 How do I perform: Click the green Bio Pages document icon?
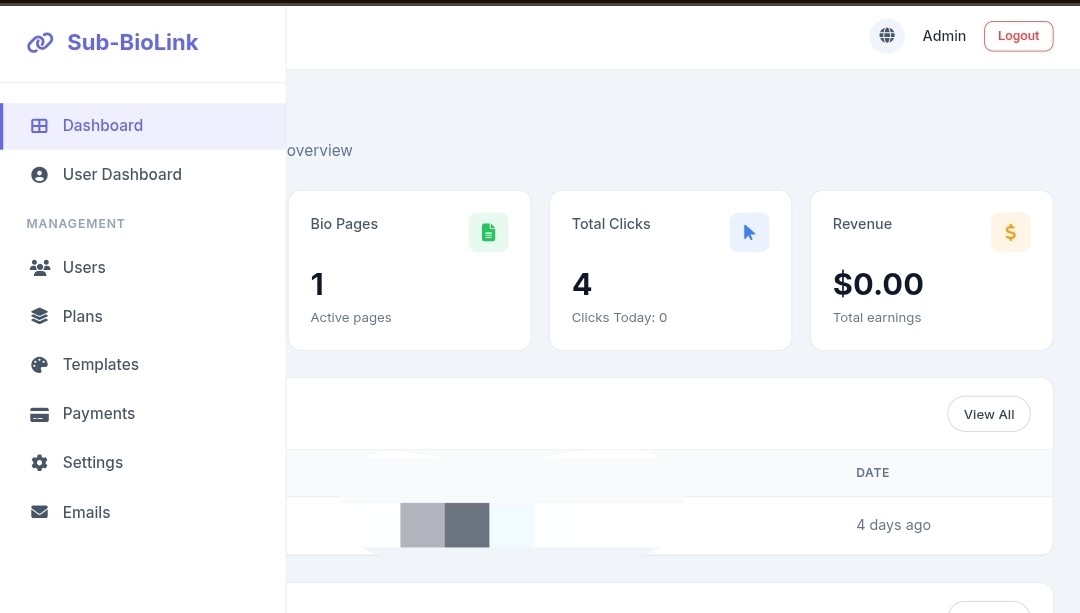[x=488, y=233]
